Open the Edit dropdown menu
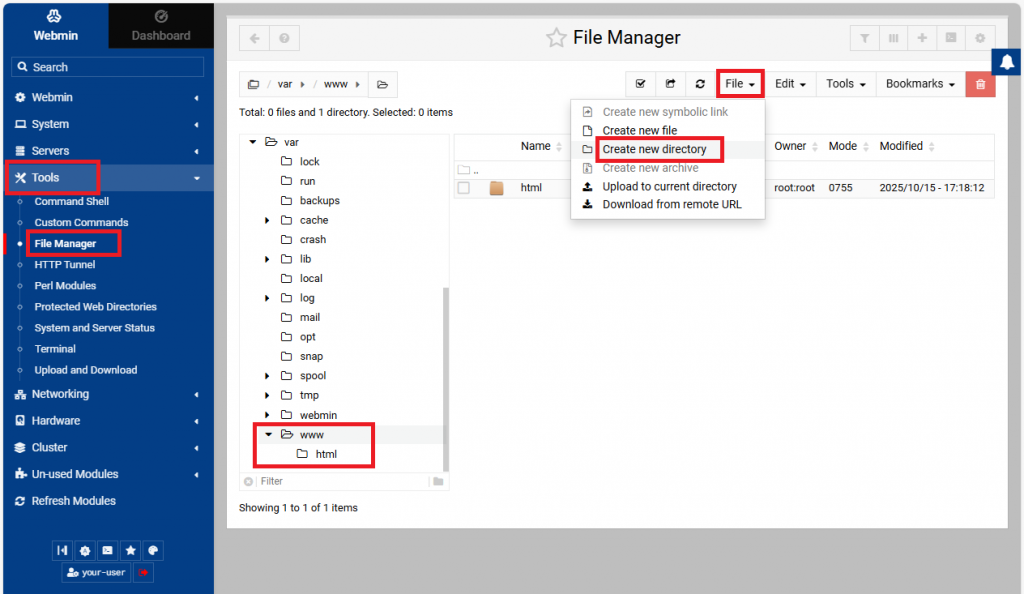1024x594 pixels. tap(790, 84)
